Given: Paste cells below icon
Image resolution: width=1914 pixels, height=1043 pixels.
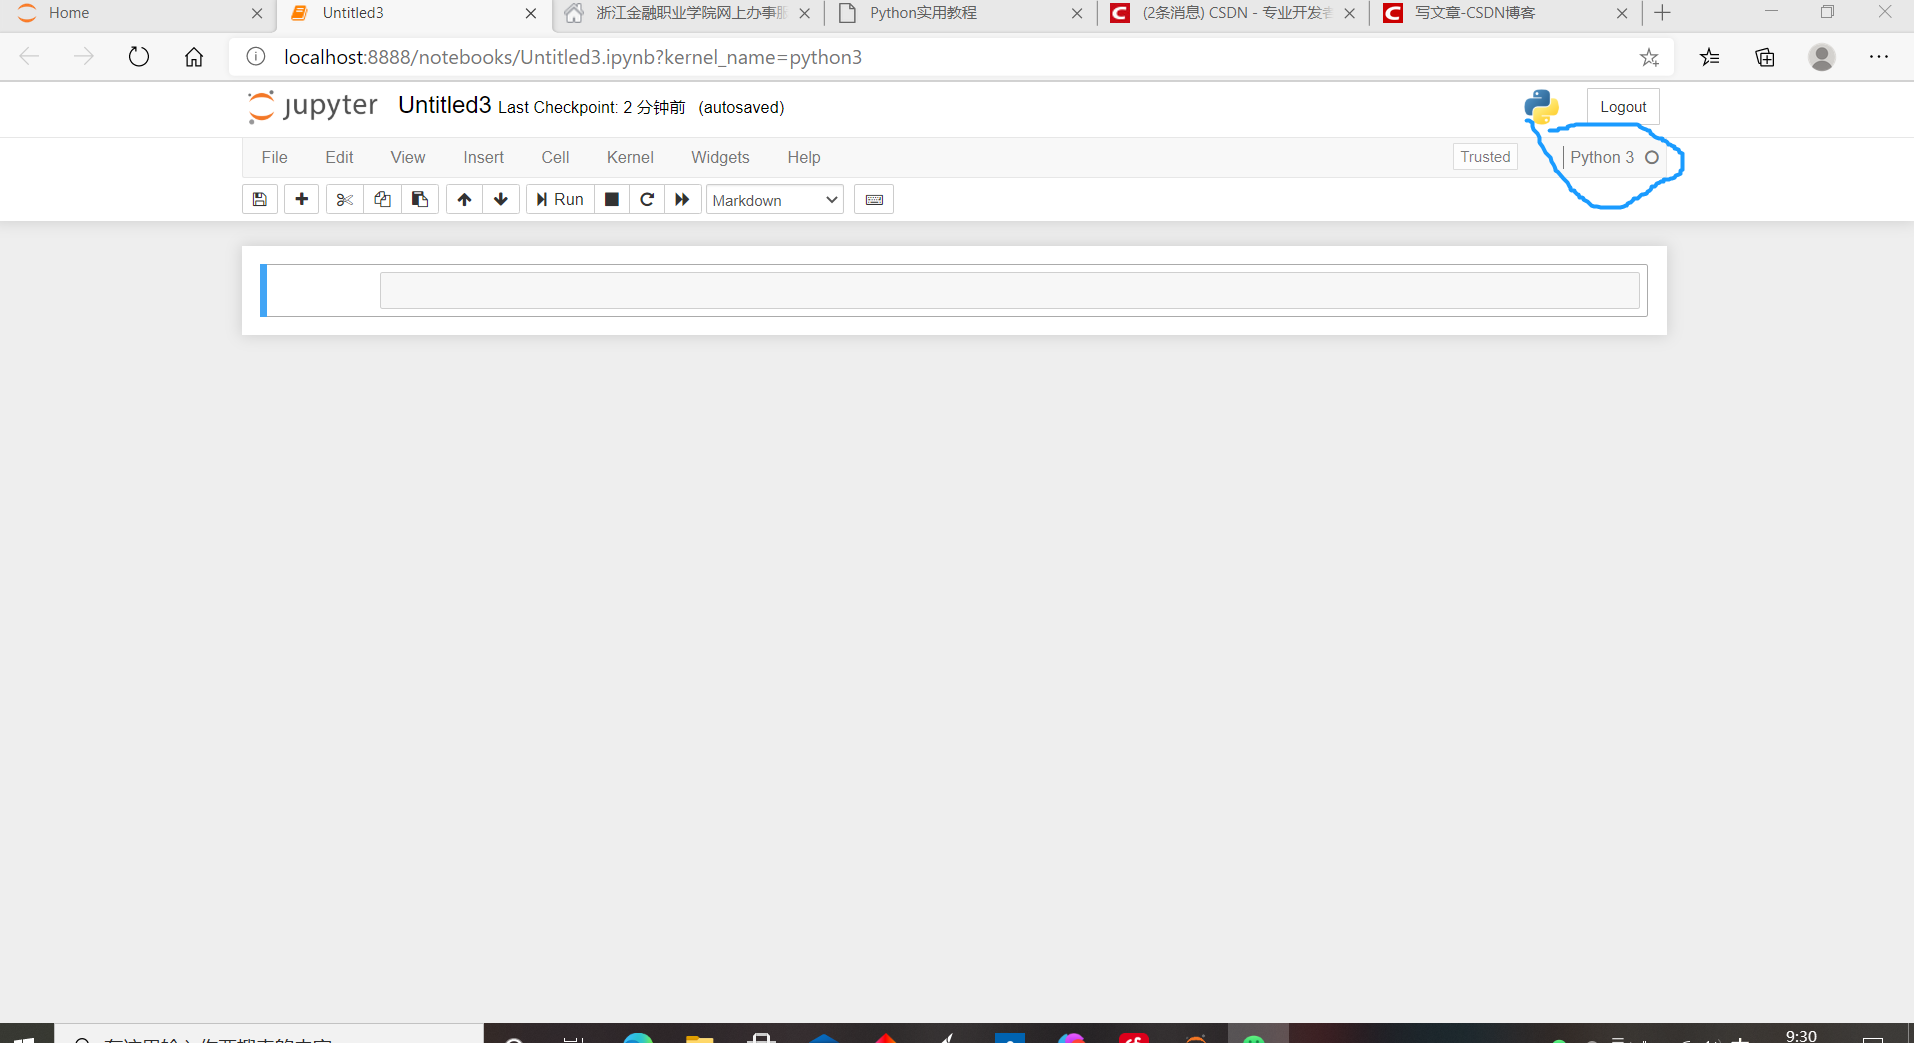Looking at the screenshot, I should [x=420, y=199].
